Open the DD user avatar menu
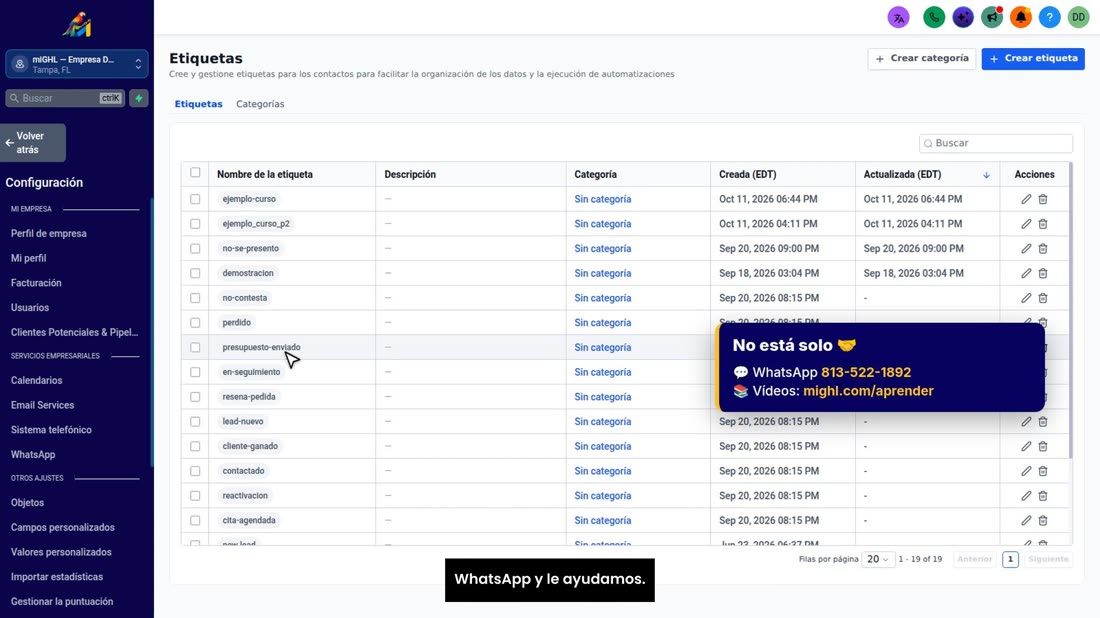This screenshot has width=1100, height=618. coord(1078,18)
